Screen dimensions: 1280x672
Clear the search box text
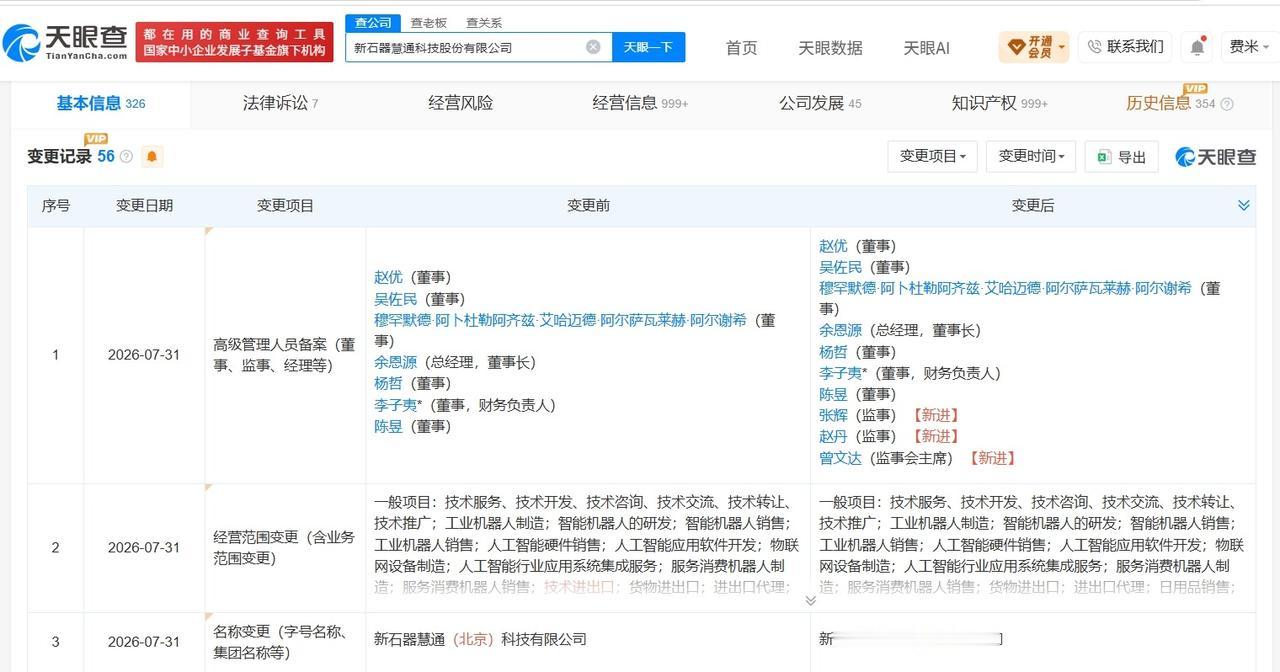tap(593, 47)
